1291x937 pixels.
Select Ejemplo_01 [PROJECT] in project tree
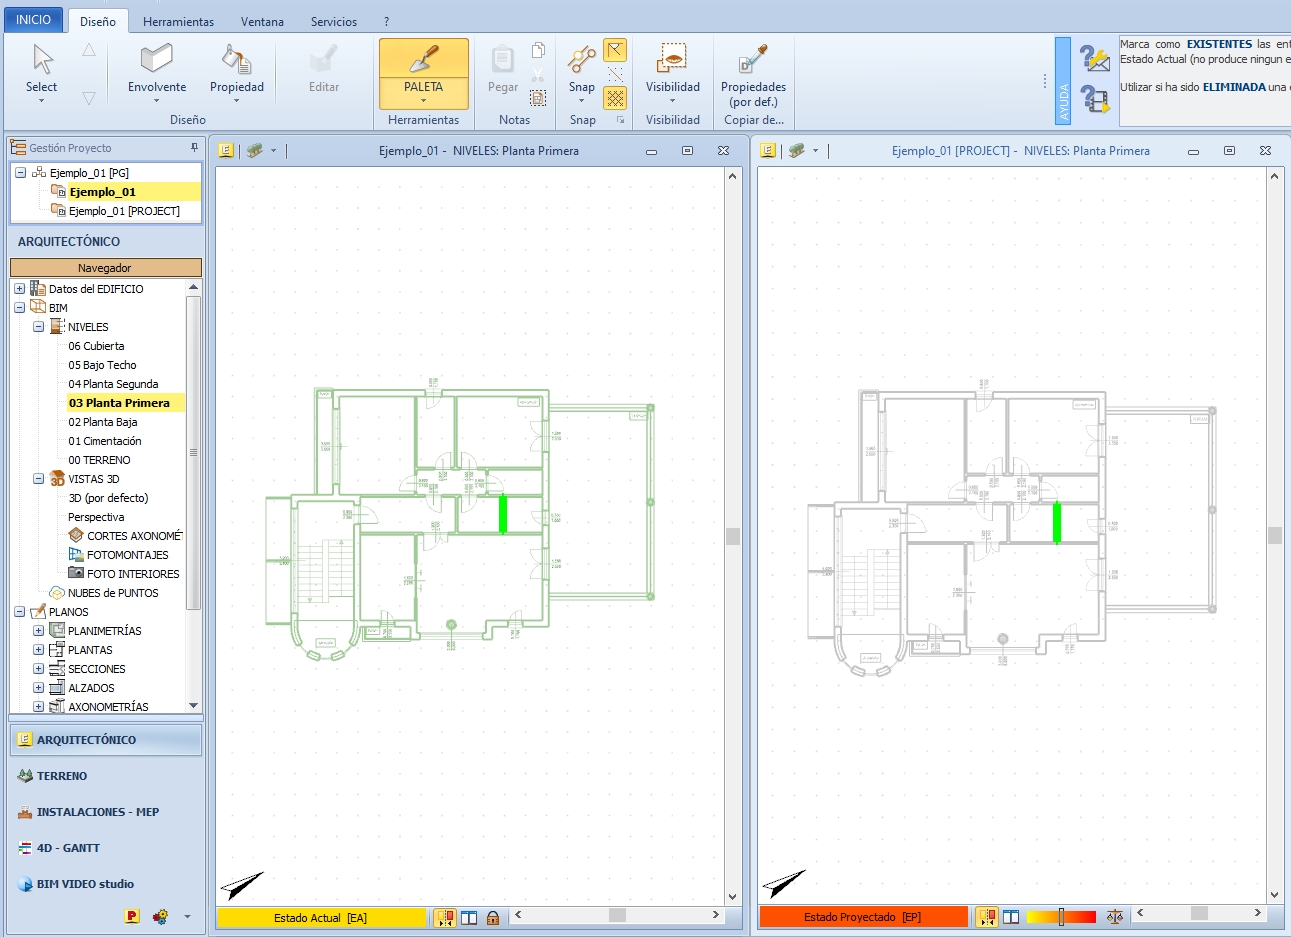coord(124,211)
